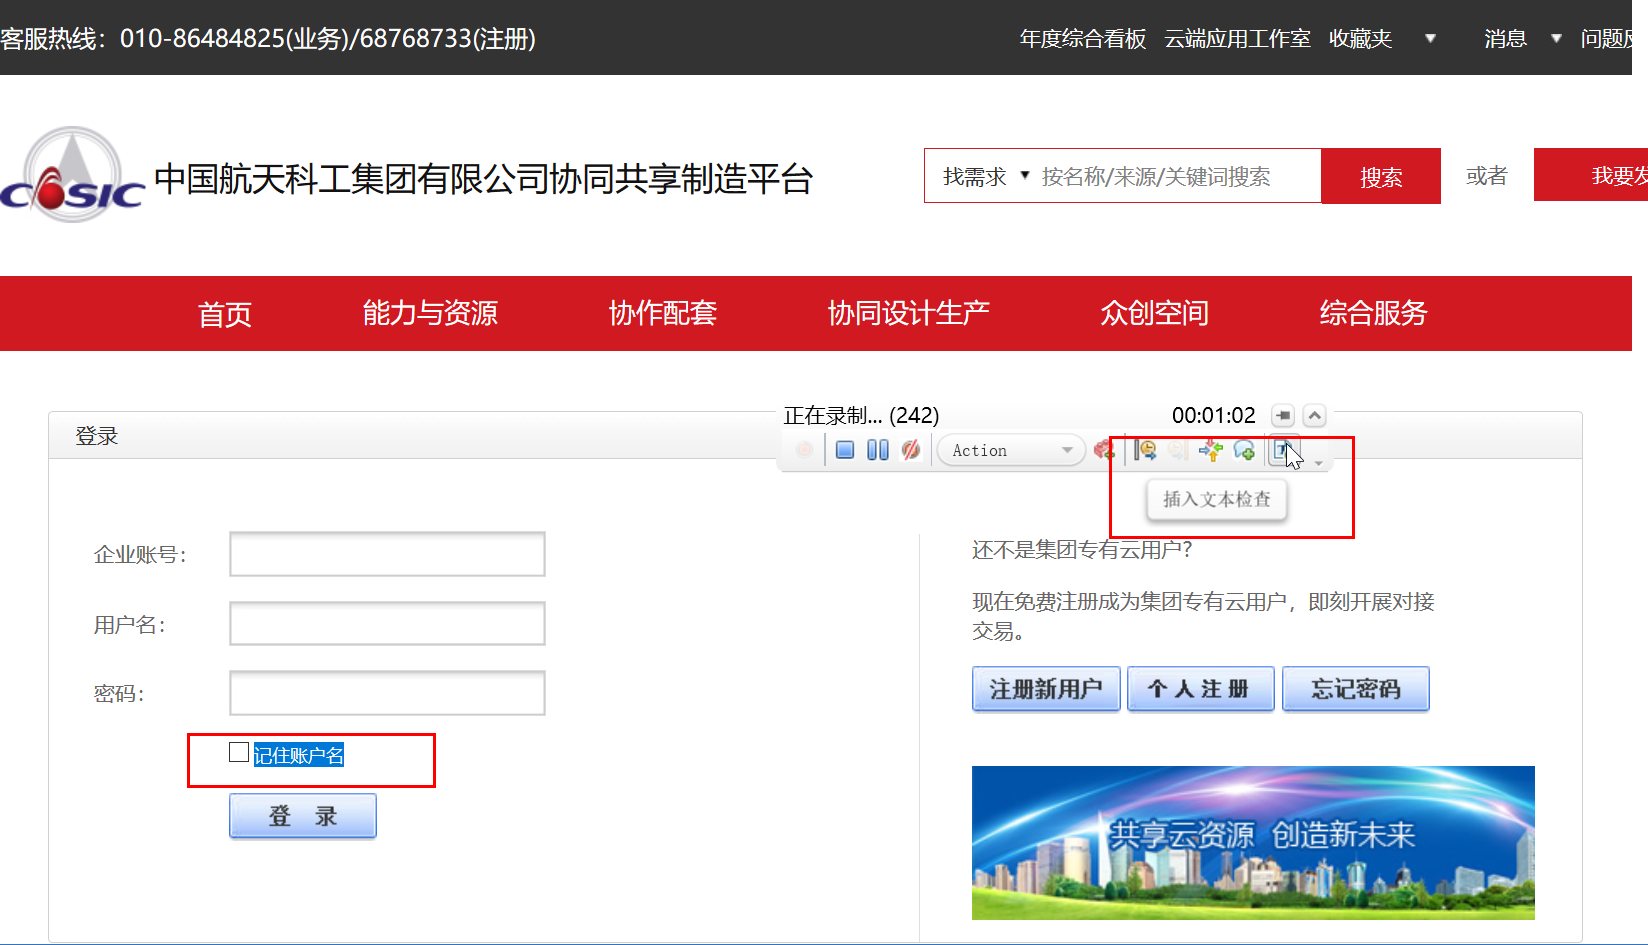Click the 还不是集团专有云用户? text
This screenshot has height=945, width=1648.
[1082, 549]
